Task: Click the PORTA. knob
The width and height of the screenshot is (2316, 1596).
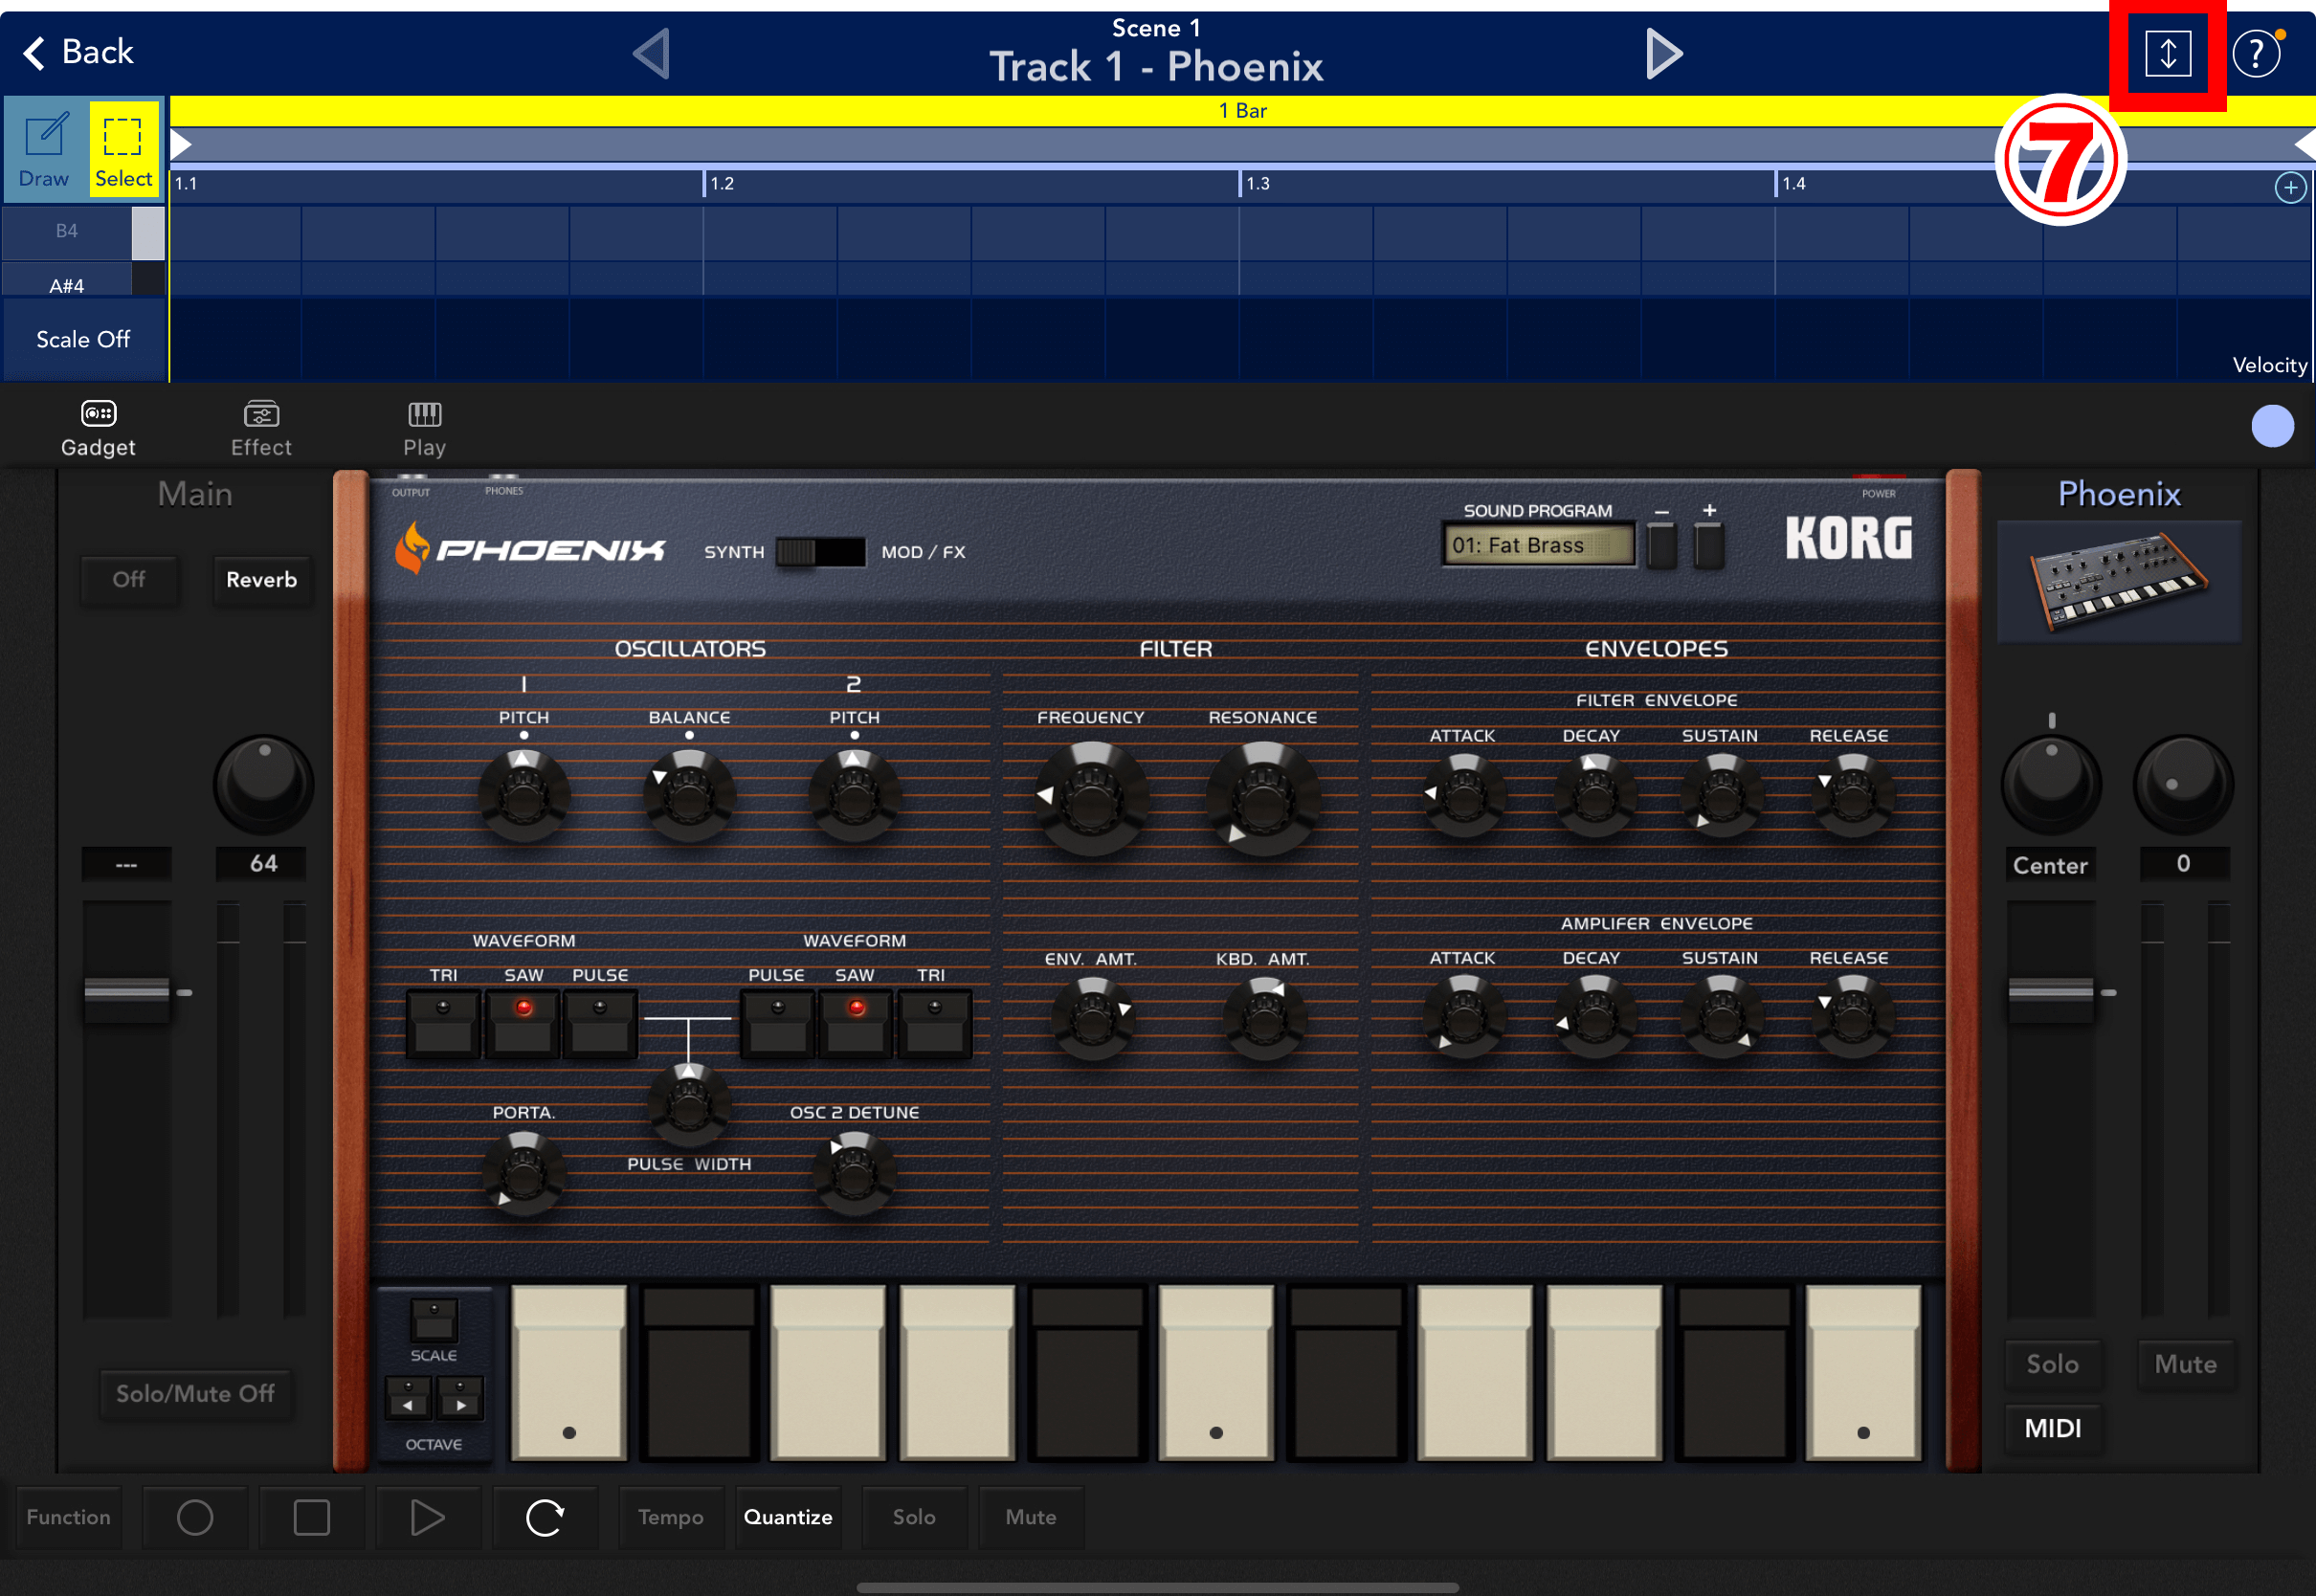Action: pos(524,1174)
